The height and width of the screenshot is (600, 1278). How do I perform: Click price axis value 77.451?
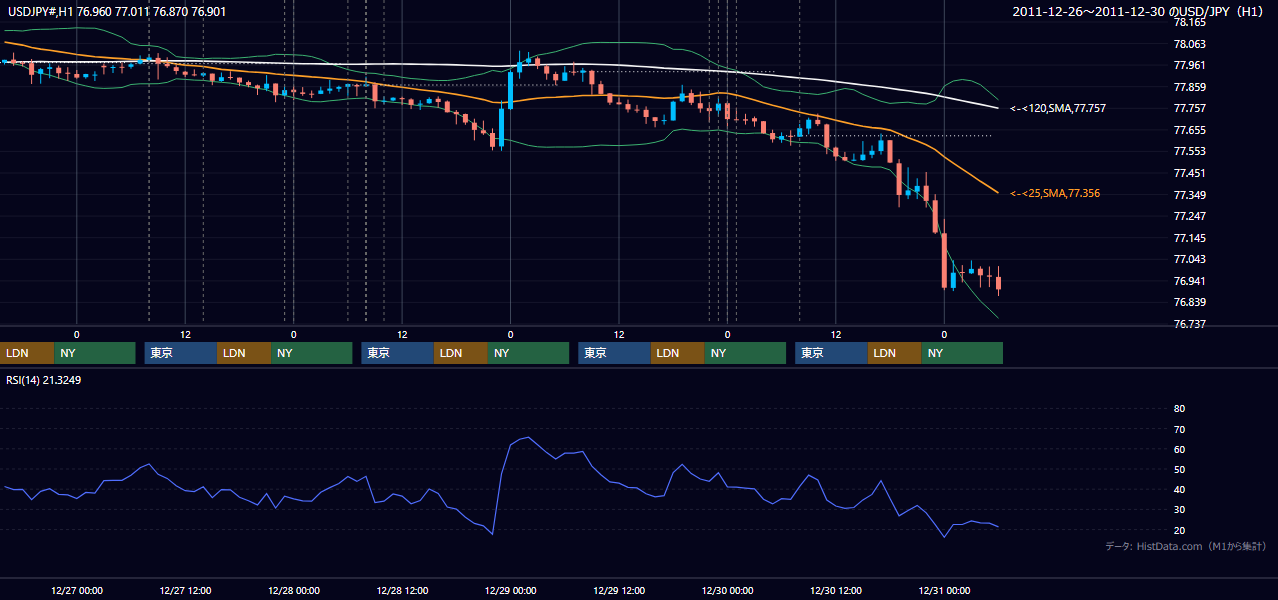coord(1189,173)
